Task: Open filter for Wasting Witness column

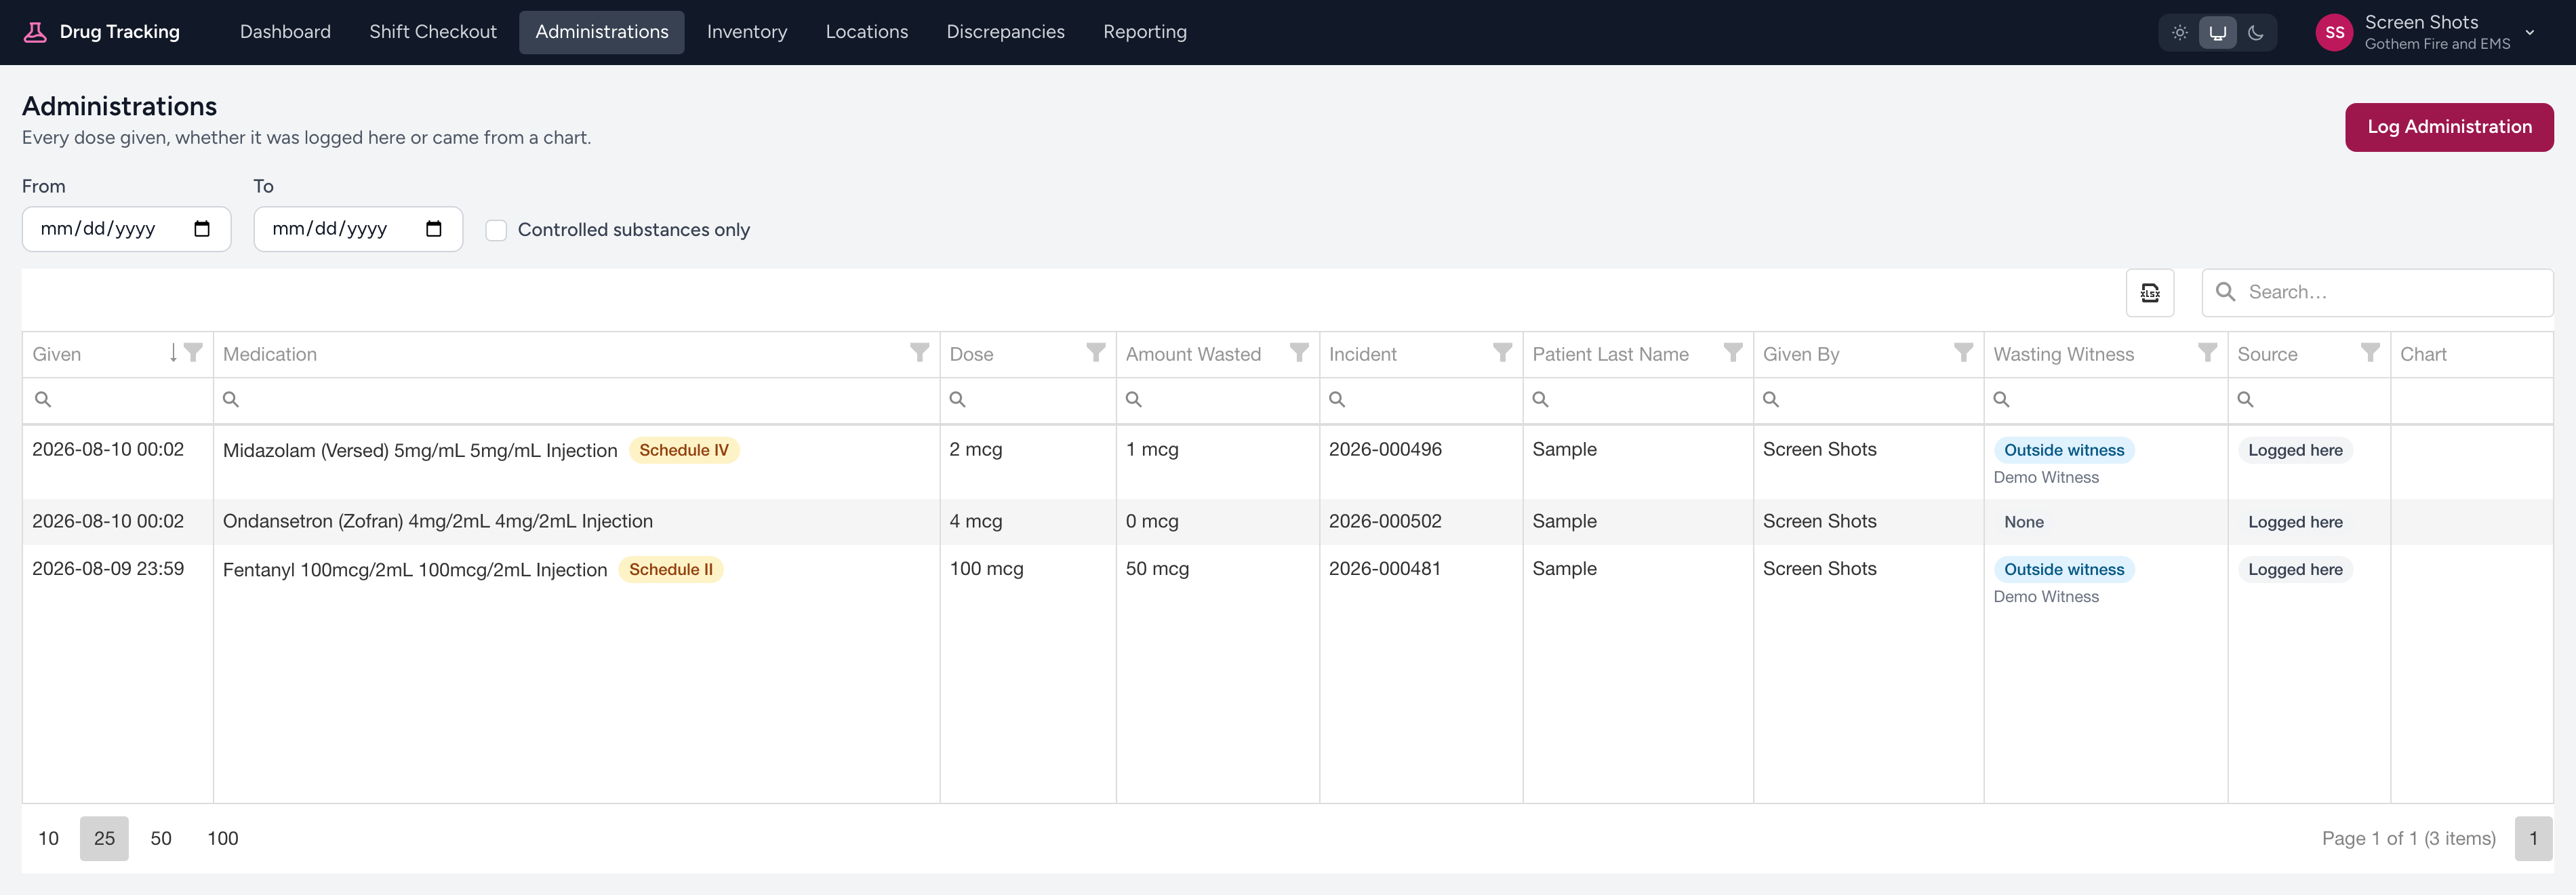Action: click(x=2207, y=353)
